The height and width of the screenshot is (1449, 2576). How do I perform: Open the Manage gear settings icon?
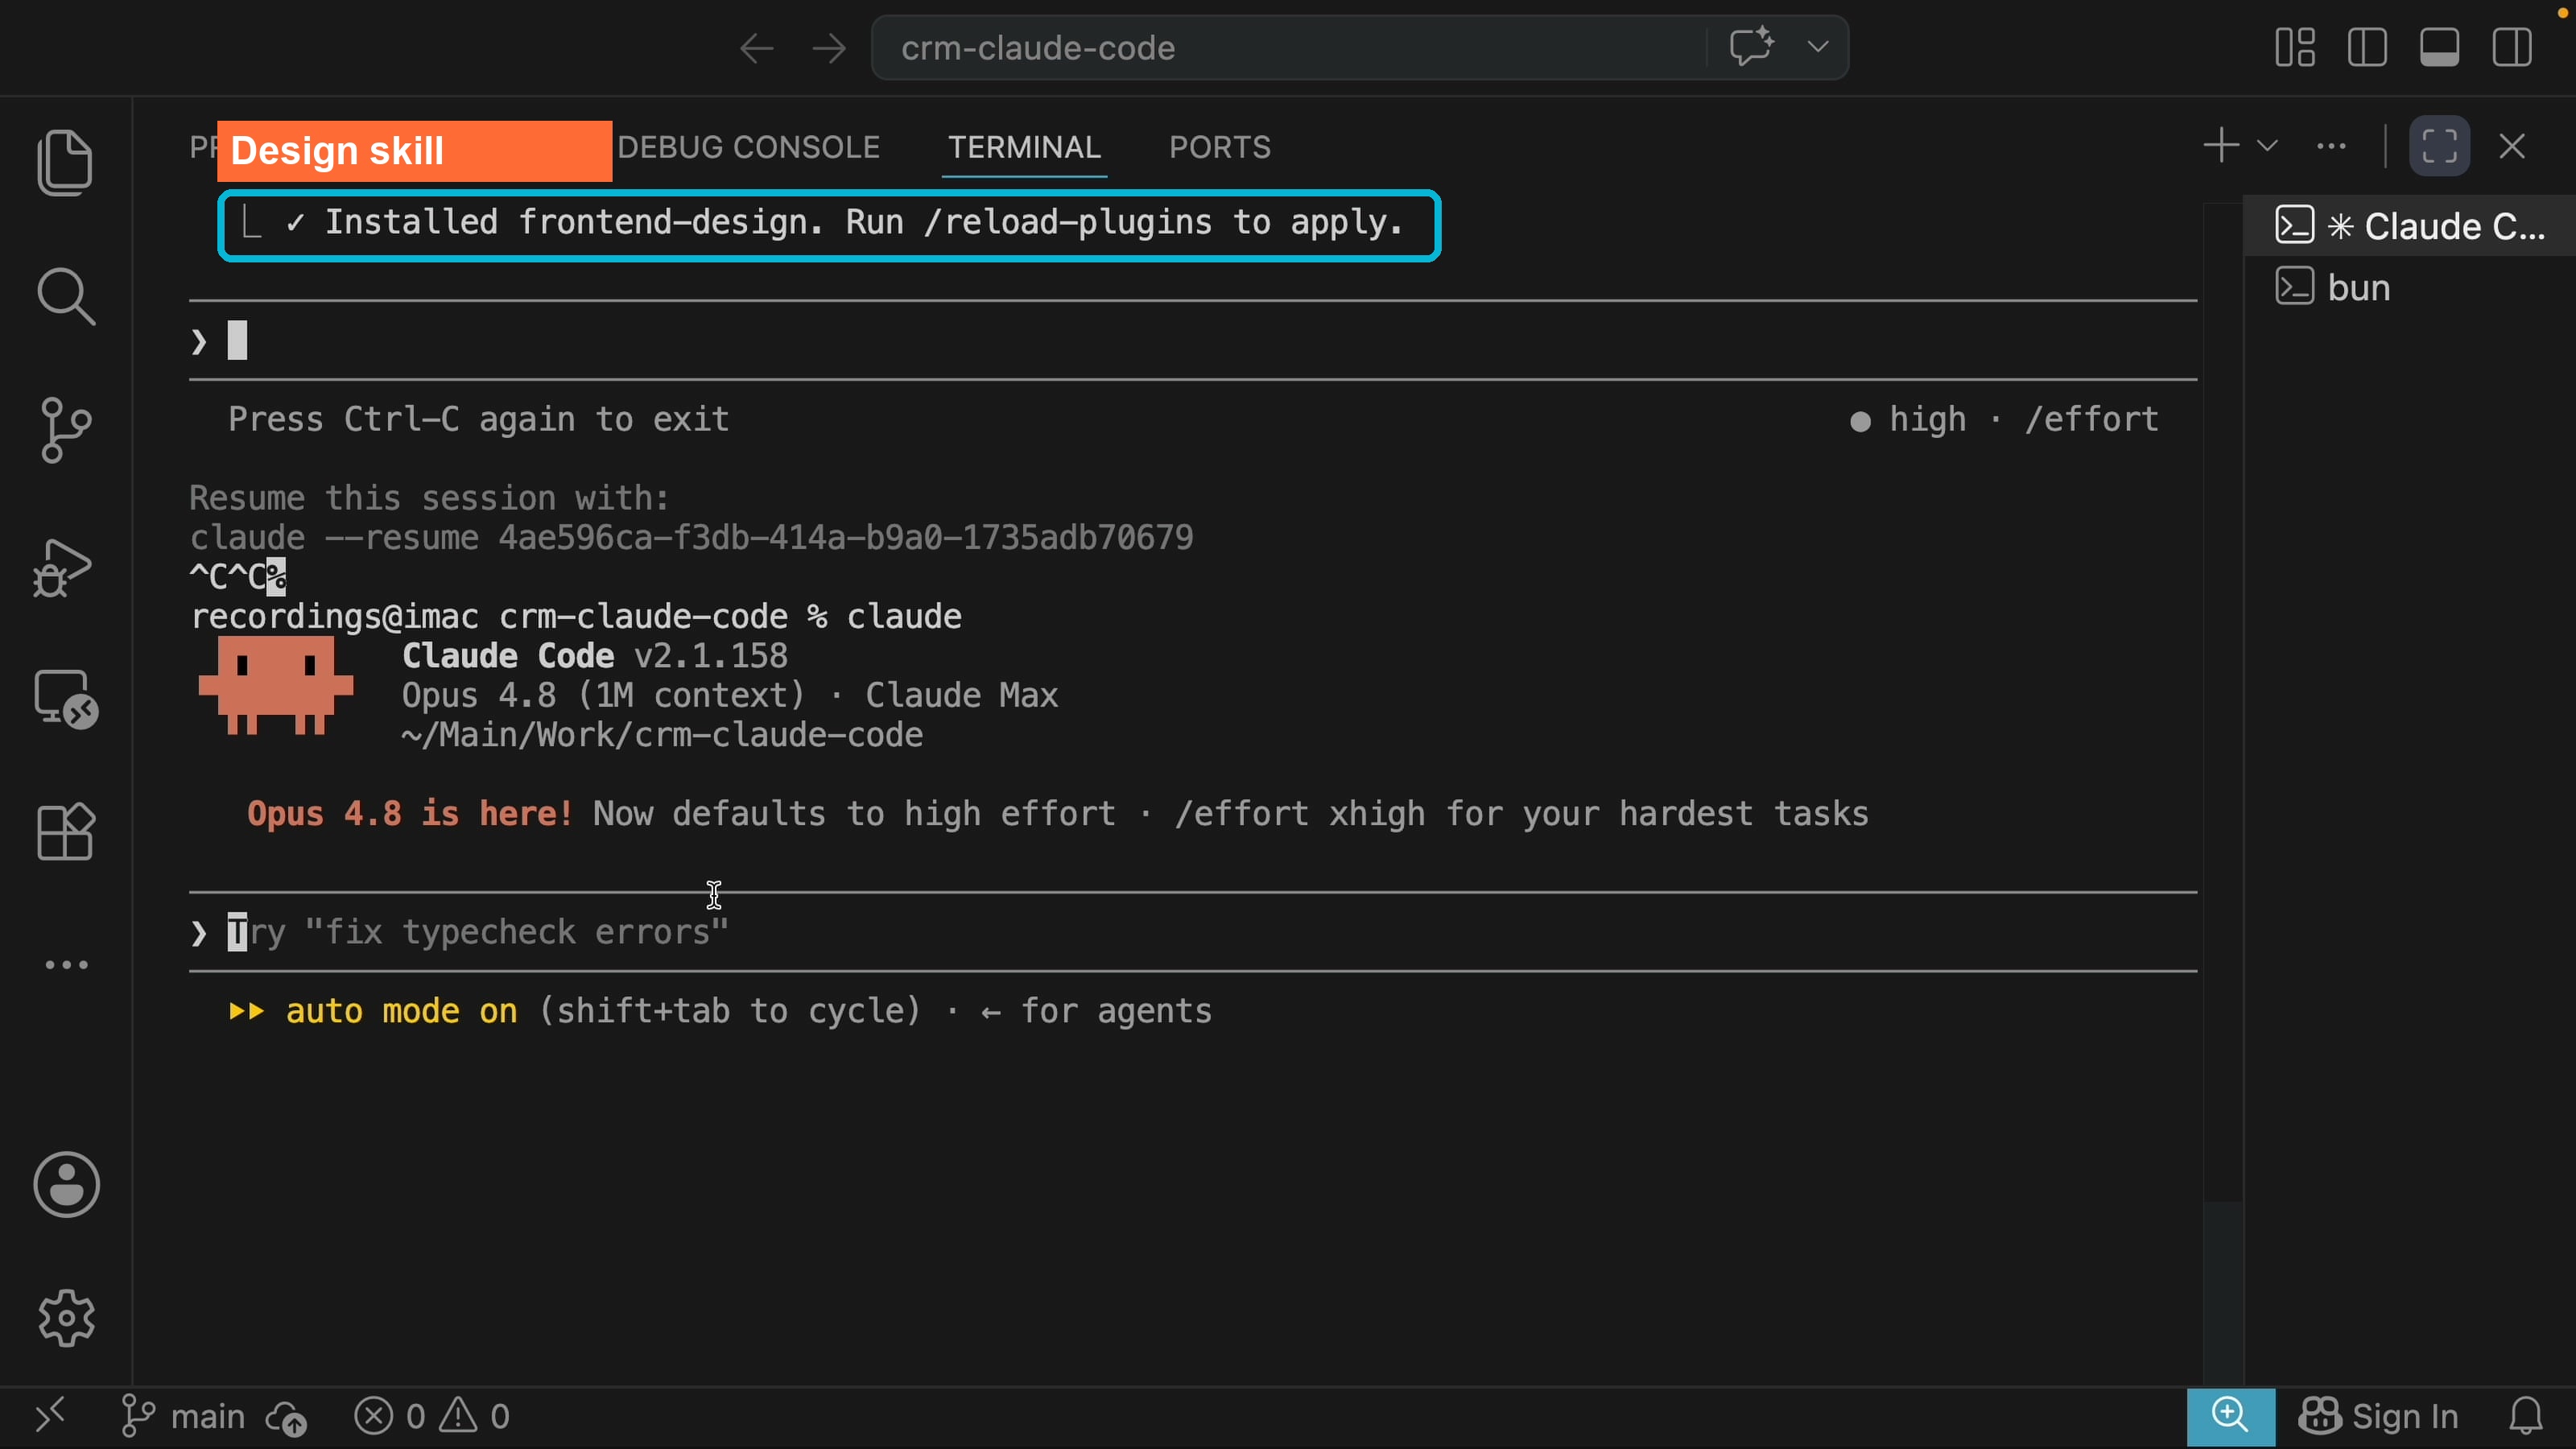tap(66, 1317)
